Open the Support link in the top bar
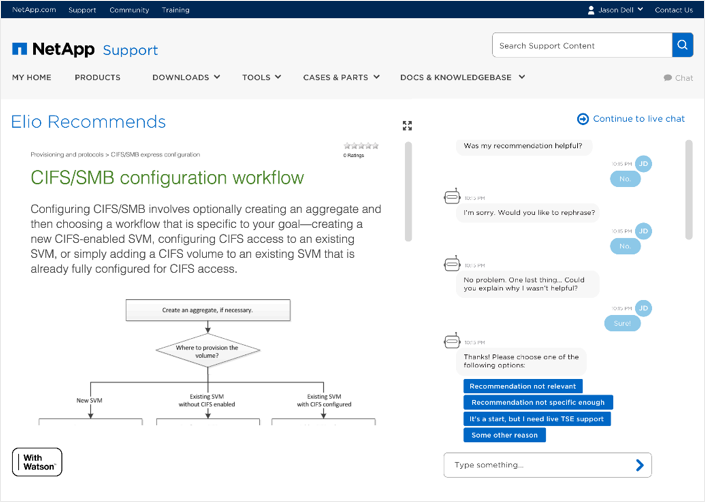705x502 pixels. (82, 10)
